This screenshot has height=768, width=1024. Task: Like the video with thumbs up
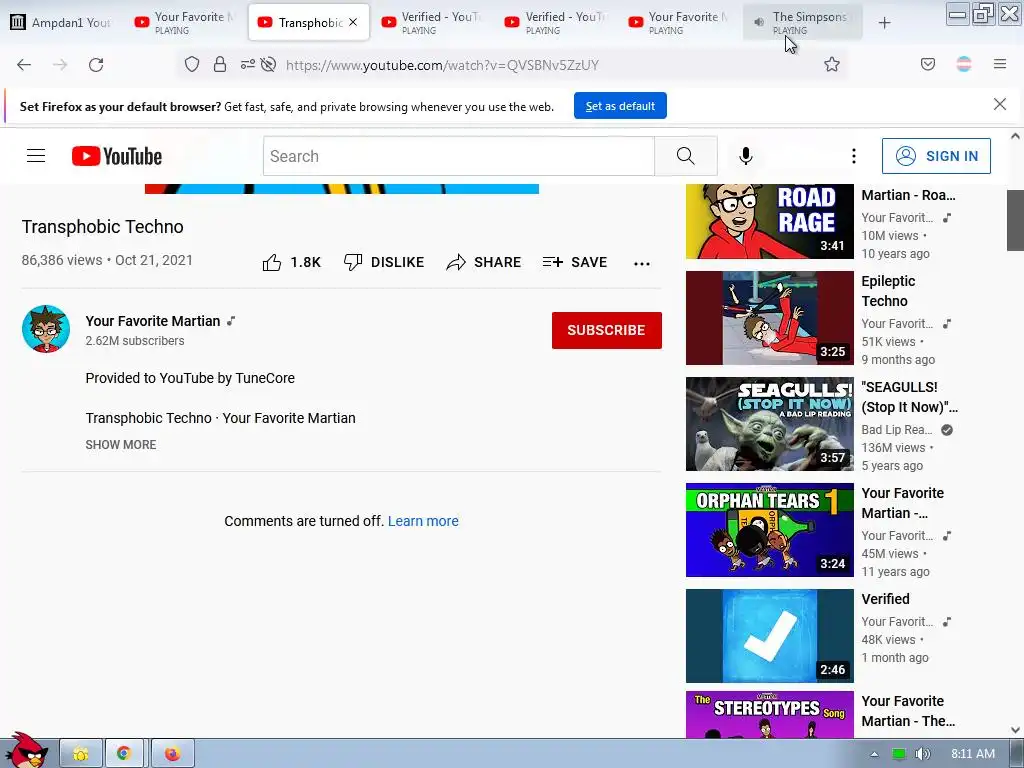tap(291, 263)
